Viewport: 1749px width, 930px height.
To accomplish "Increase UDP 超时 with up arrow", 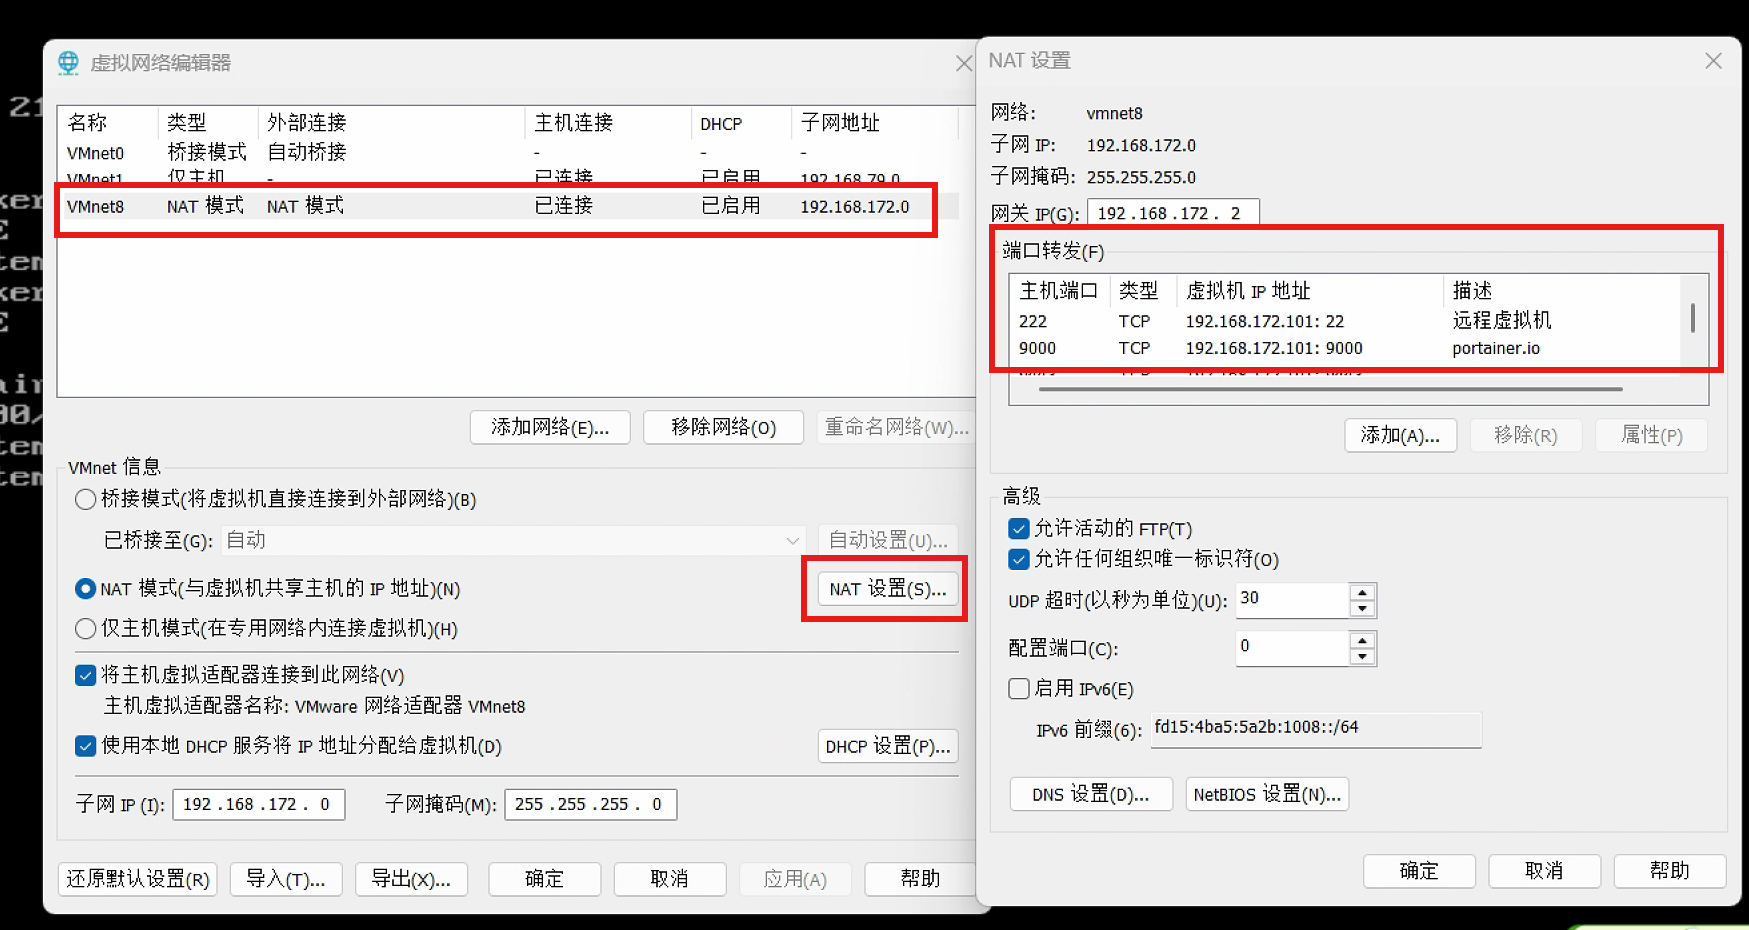I will click(x=1361, y=592).
